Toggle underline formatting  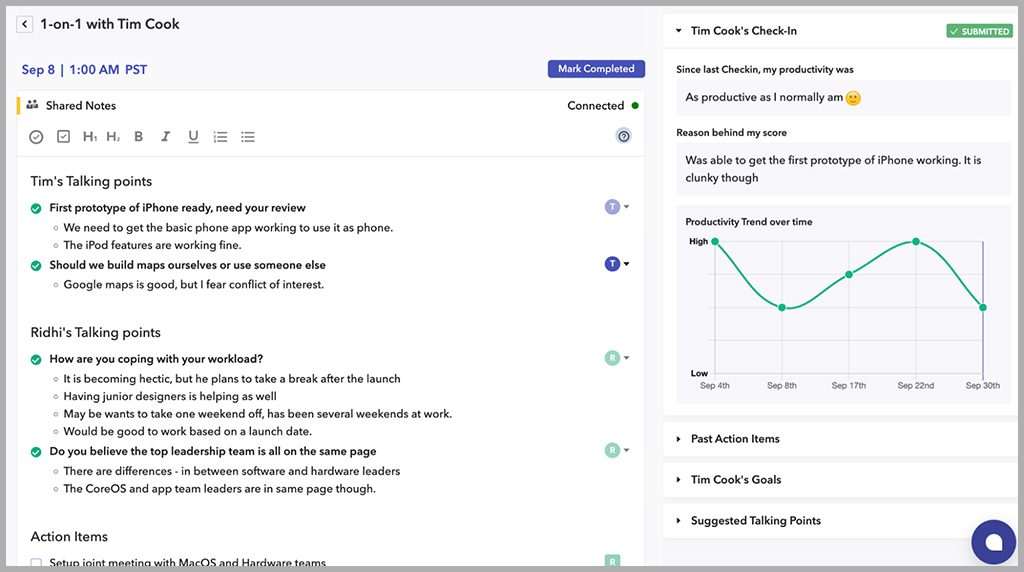(193, 136)
